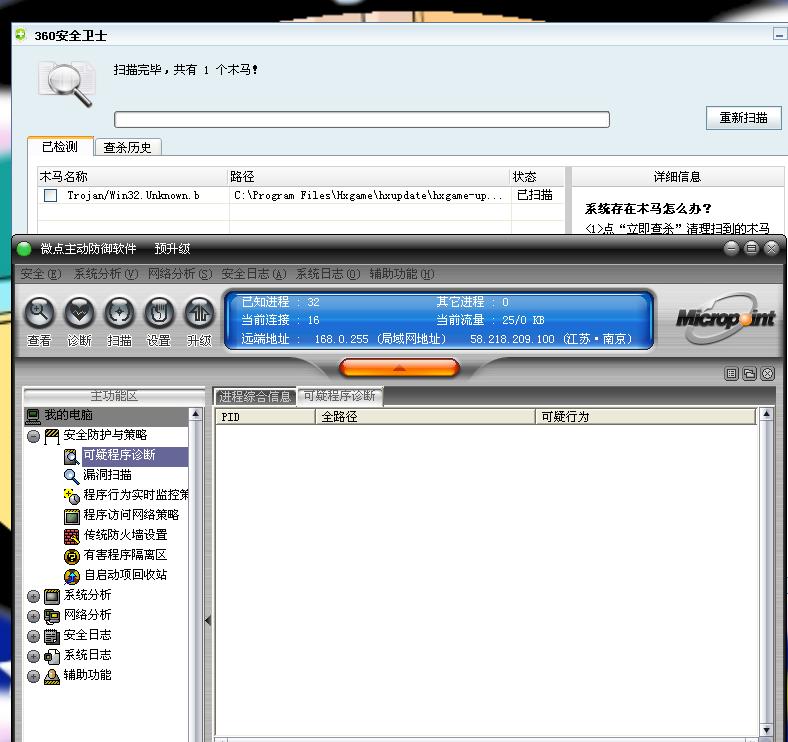Click the 自启动项回收站 icon
This screenshot has height=742, width=788.
(72, 577)
